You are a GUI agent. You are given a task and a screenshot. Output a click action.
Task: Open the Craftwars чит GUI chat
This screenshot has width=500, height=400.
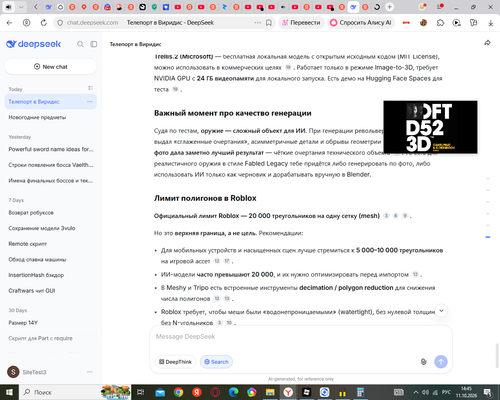coord(51,291)
